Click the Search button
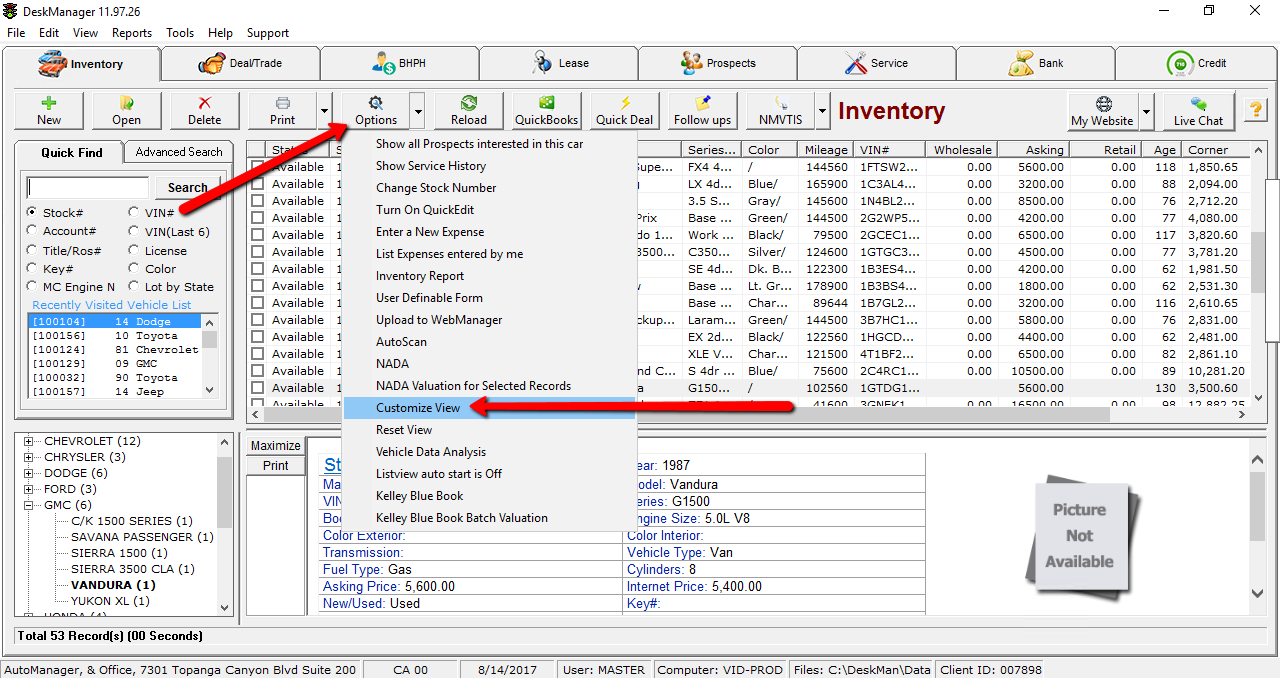The height and width of the screenshot is (678, 1280). tap(186, 187)
